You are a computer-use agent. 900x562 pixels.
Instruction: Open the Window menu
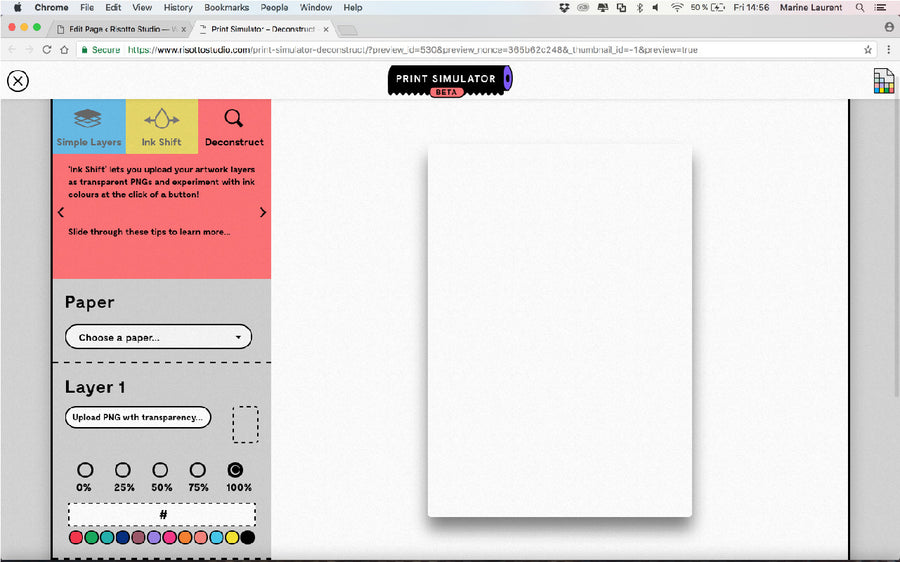click(x=316, y=7)
